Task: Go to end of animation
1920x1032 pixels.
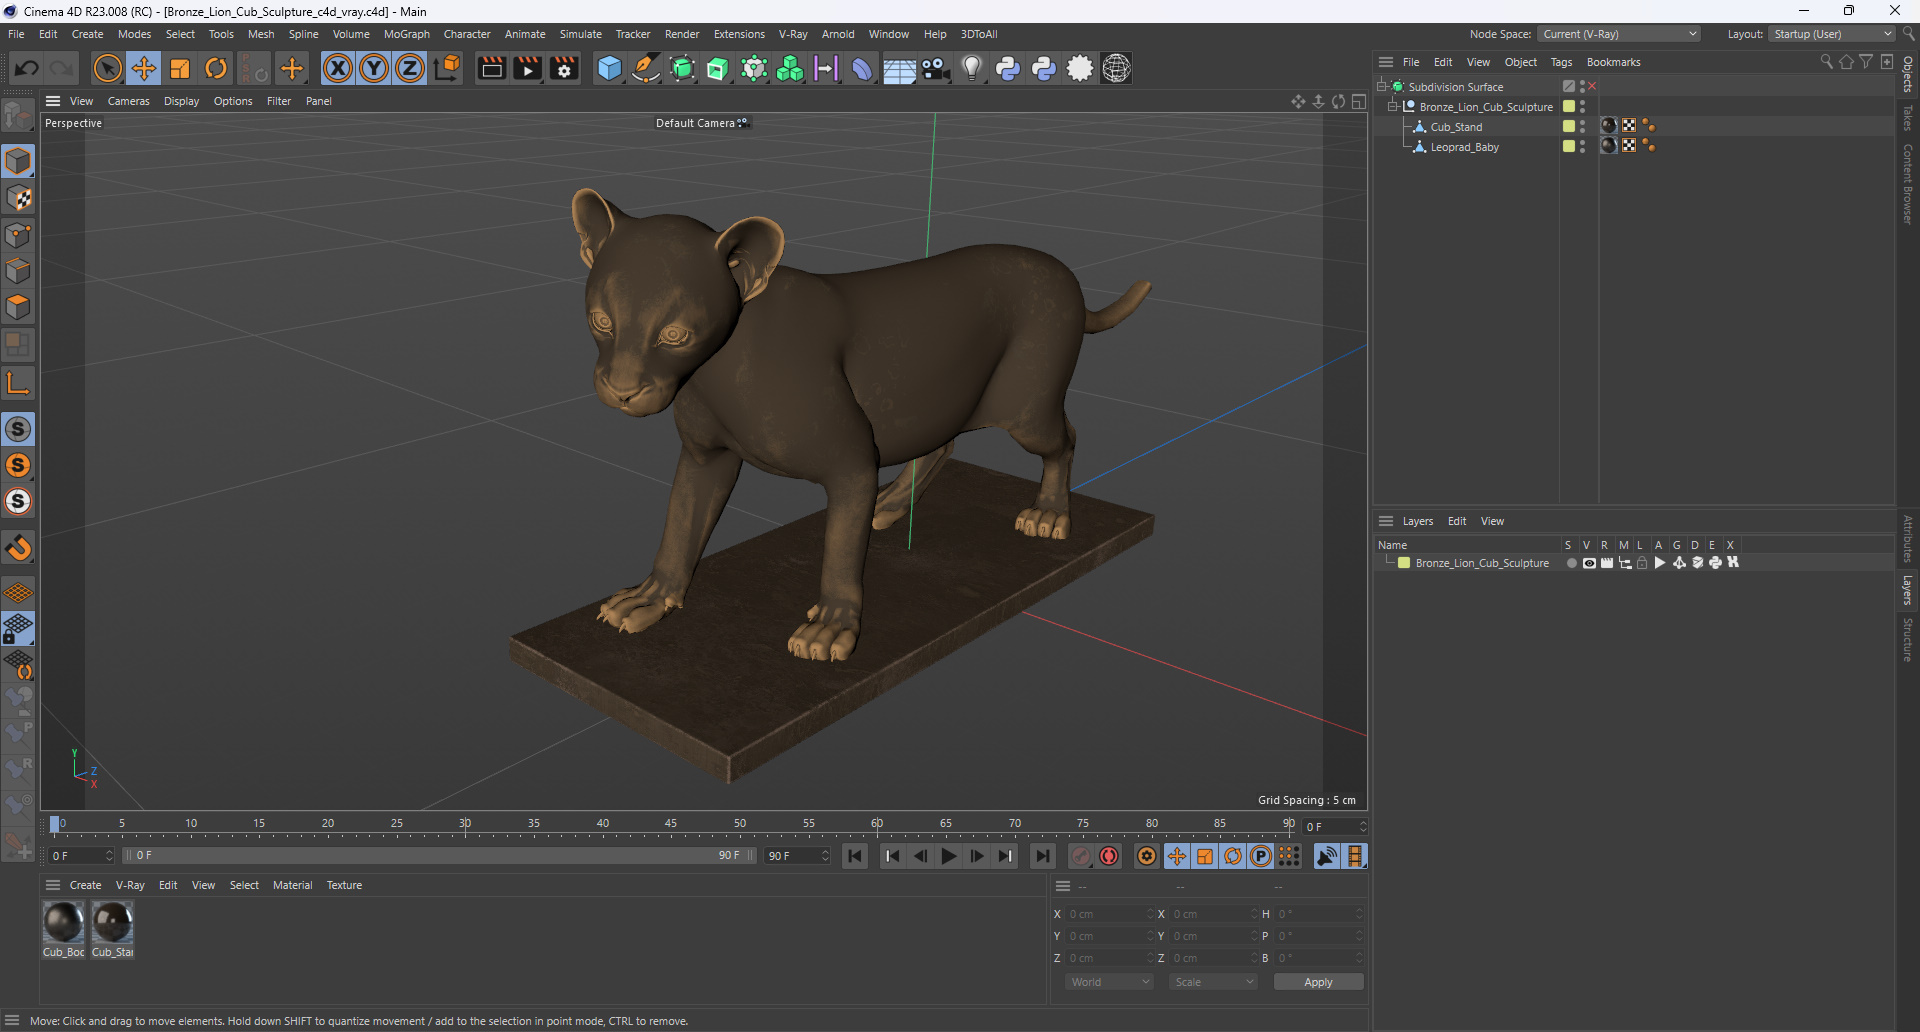Action: pos(1043,856)
